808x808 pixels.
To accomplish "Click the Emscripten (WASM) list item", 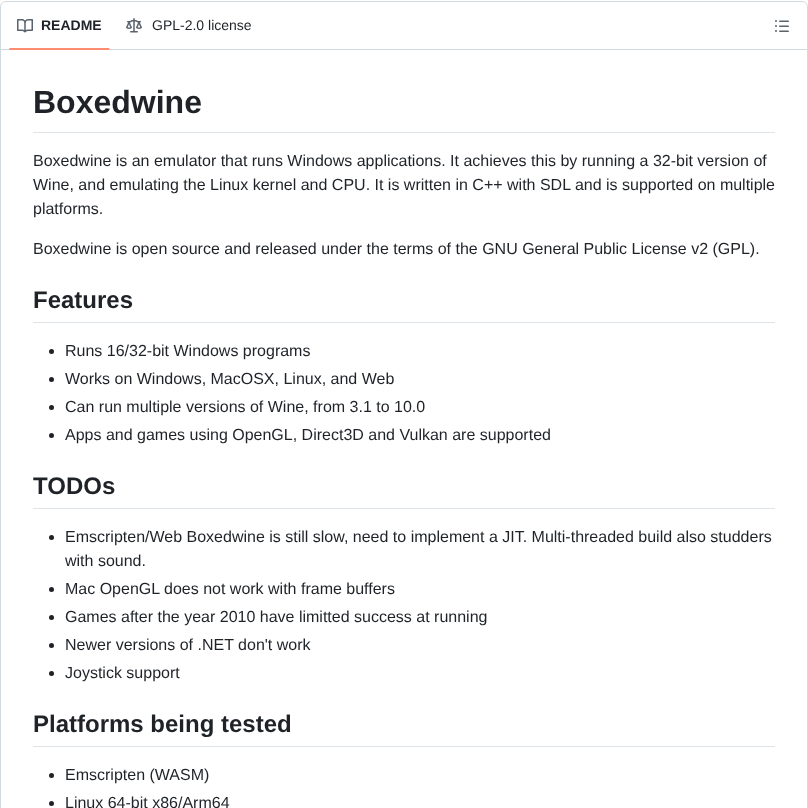I will (137, 775).
